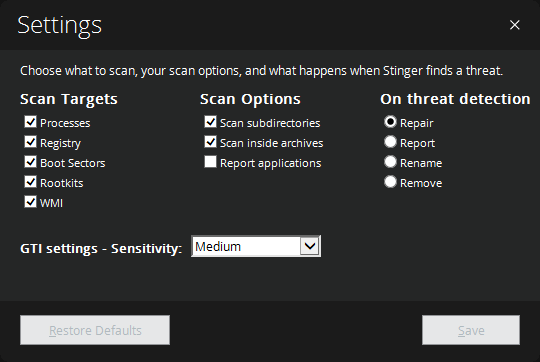This screenshot has height=362, width=540.
Task: Uncheck the Processes scan target
Action: pyautogui.click(x=30, y=122)
